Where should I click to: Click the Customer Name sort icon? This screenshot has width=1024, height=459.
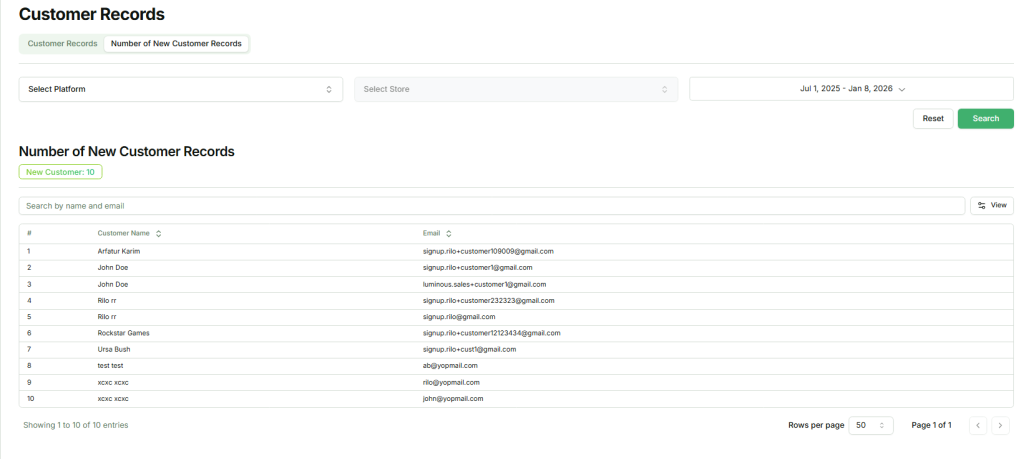[x=159, y=233]
